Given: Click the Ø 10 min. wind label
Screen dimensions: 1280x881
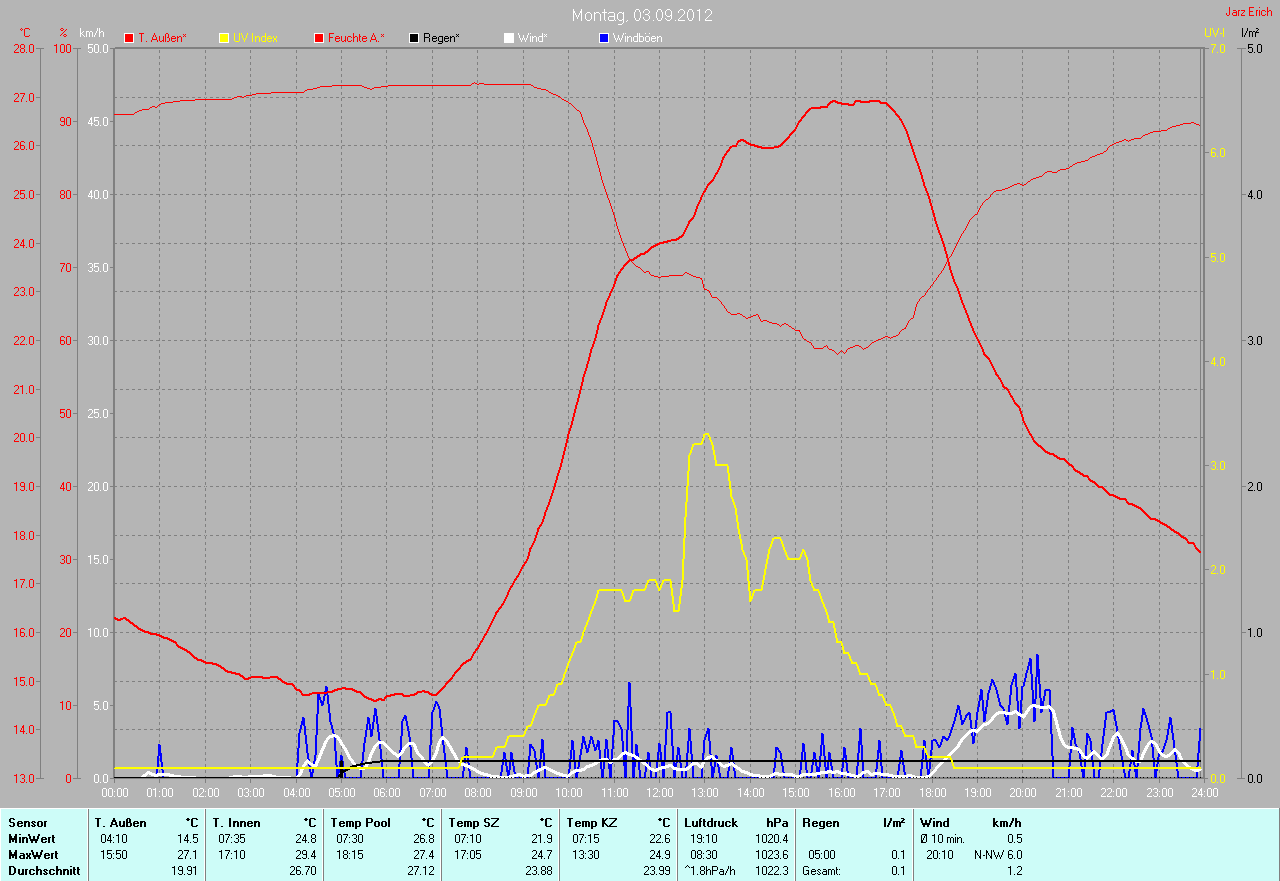Looking at the screenshot, I should click(942, 839).
